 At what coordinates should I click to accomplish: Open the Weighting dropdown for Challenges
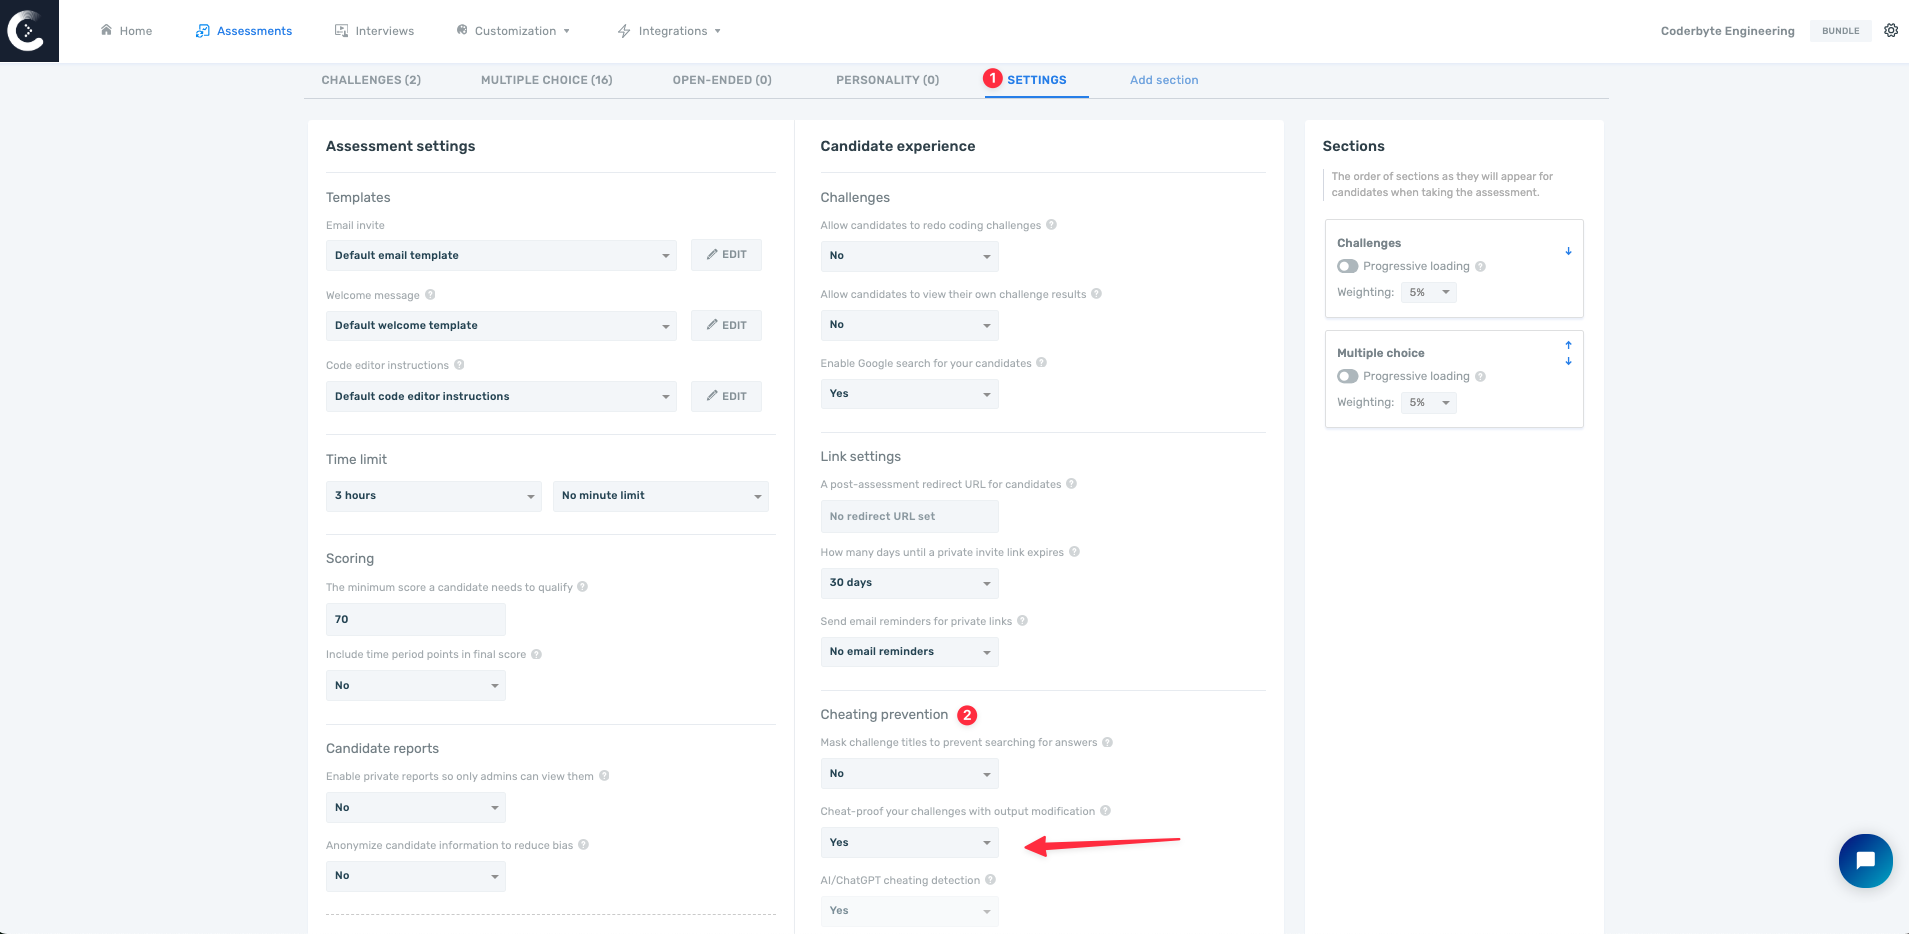pos(1428,292)
